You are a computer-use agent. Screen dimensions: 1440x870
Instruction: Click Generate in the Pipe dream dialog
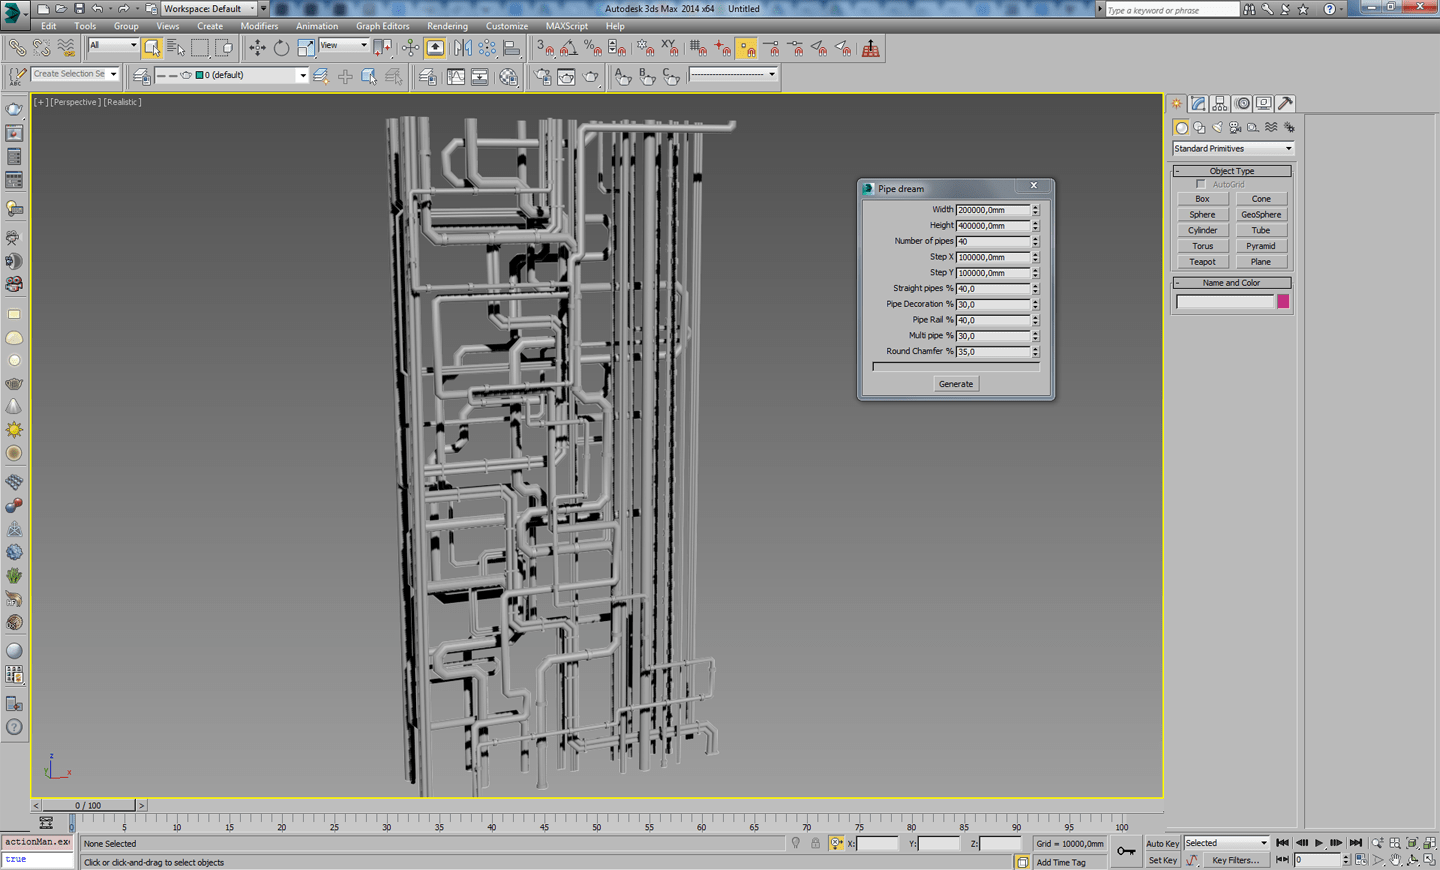pos(956,383)
